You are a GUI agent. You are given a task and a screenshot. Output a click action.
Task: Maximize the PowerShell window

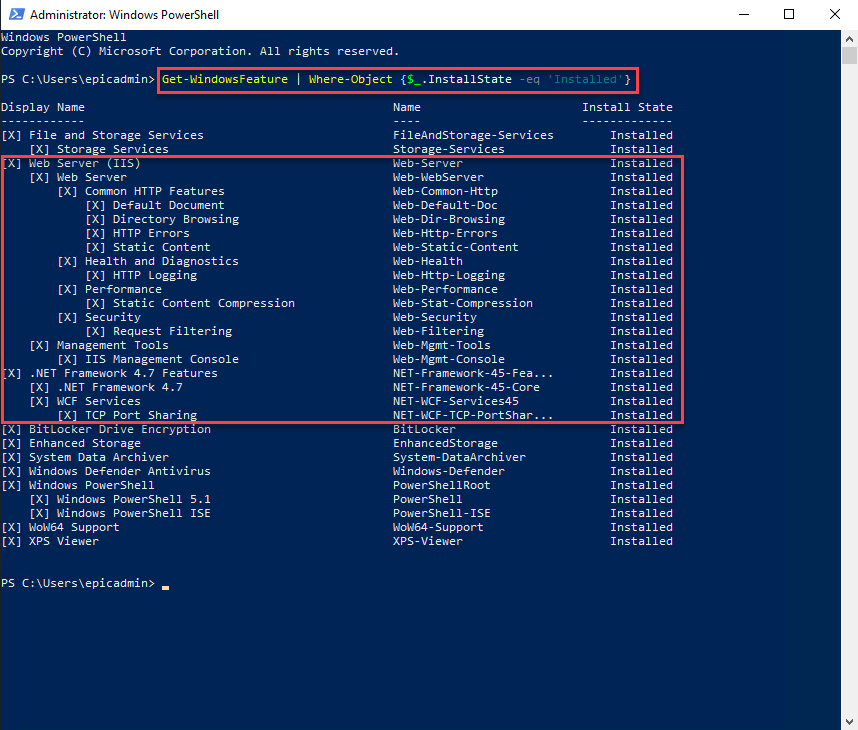coord(789,14)
